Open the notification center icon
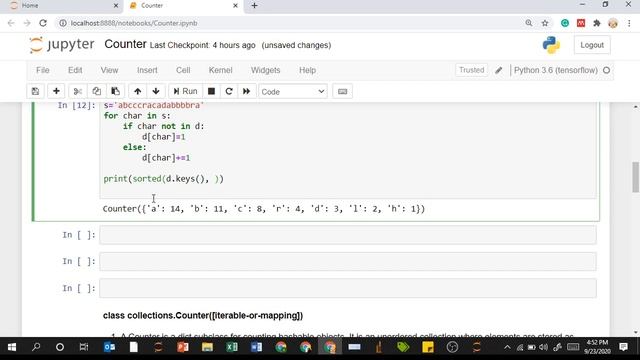The image size is (640, 360). coord(623,347)
